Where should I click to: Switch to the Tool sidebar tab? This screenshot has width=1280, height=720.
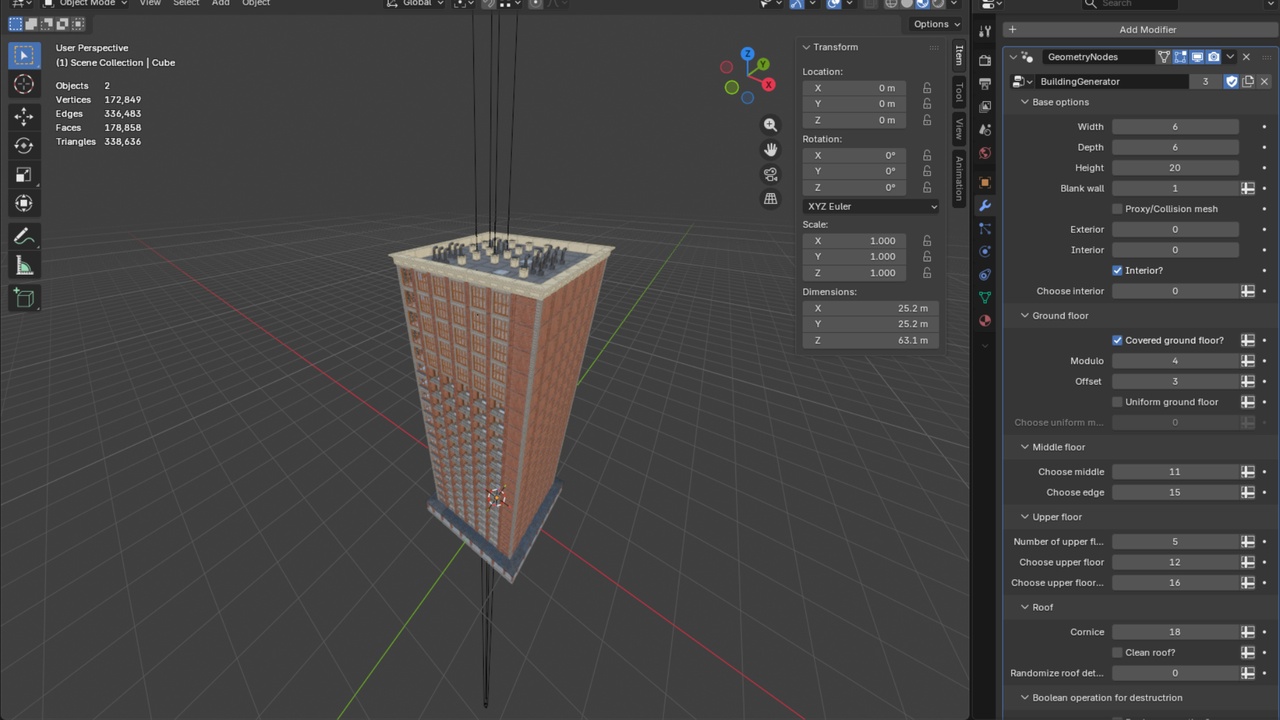point(958,93)
